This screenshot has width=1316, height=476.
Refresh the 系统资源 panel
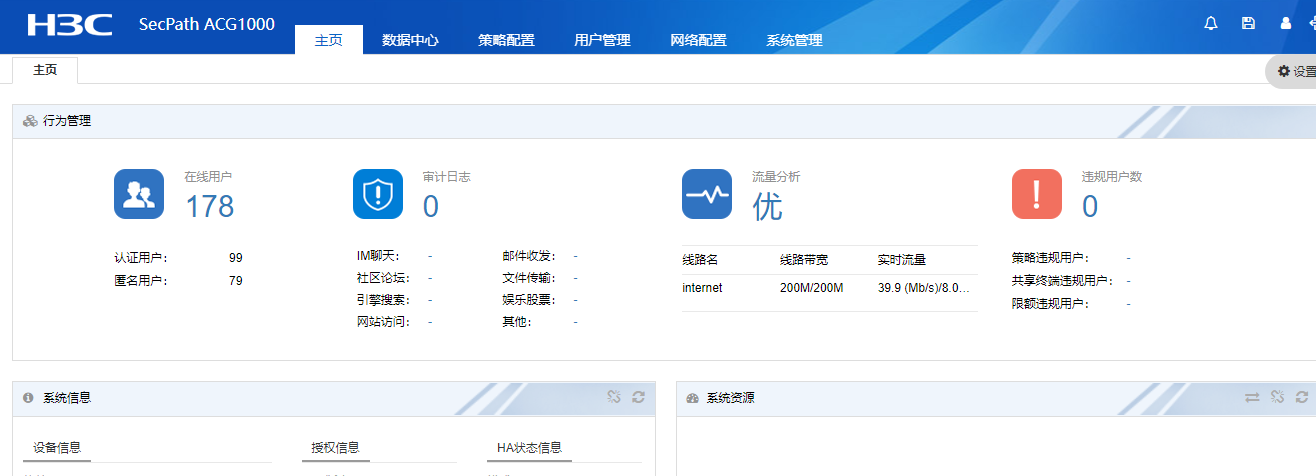click(x=1301, y=397)
